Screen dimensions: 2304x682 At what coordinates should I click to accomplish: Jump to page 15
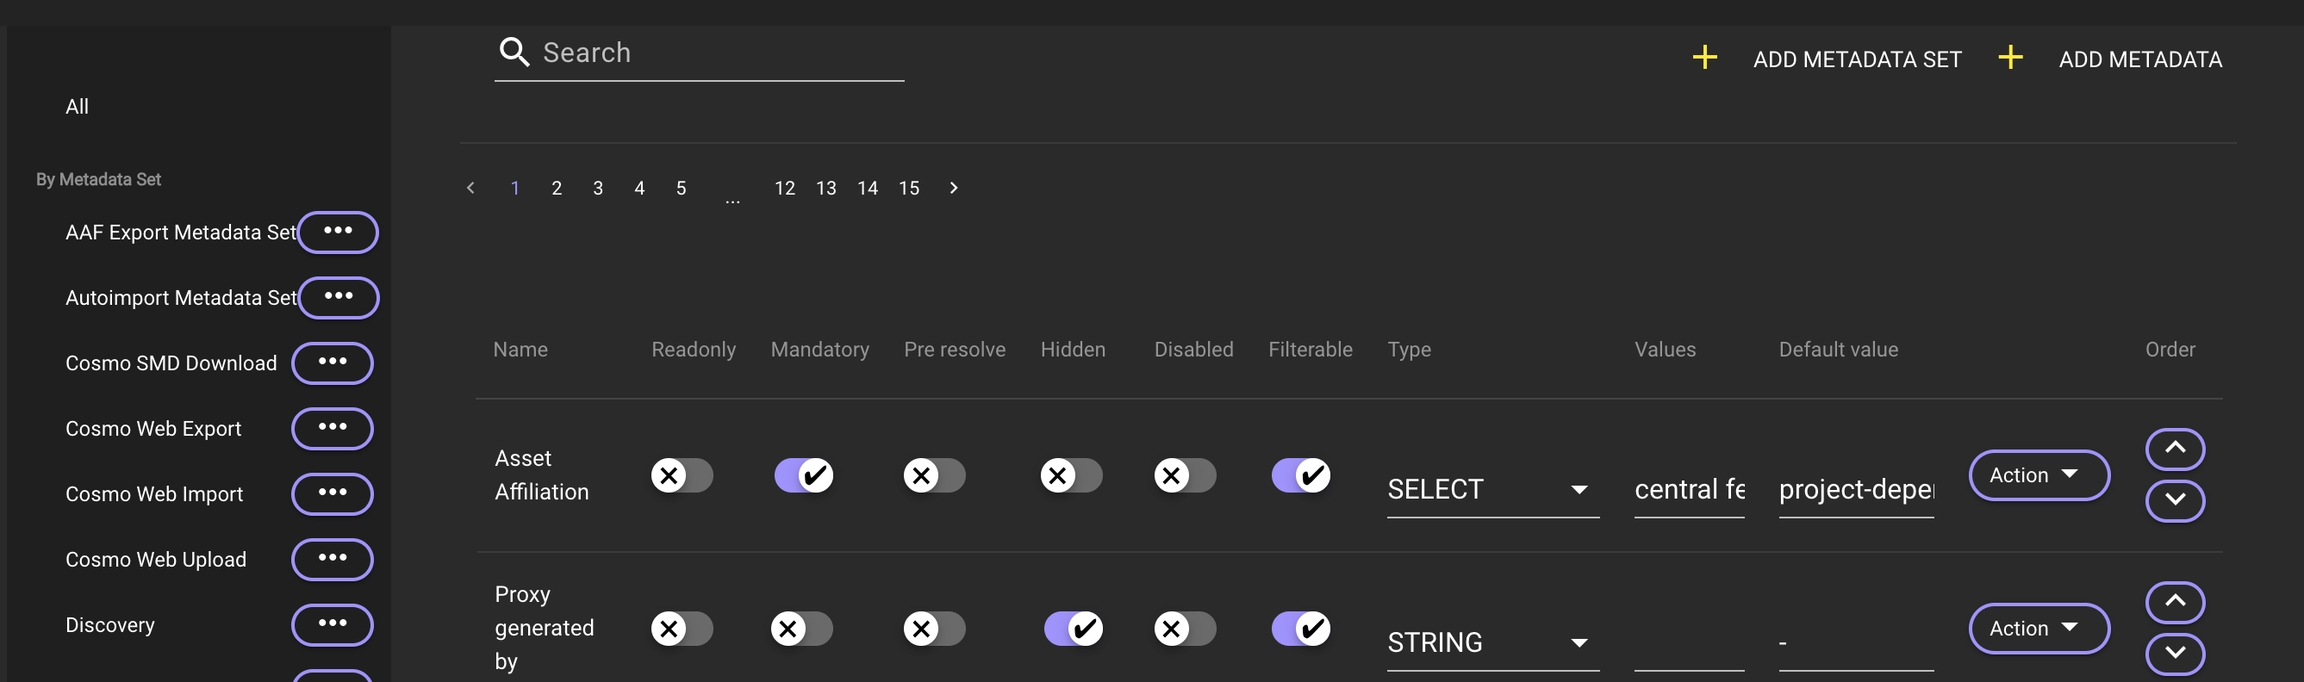(x=908, y=188)
